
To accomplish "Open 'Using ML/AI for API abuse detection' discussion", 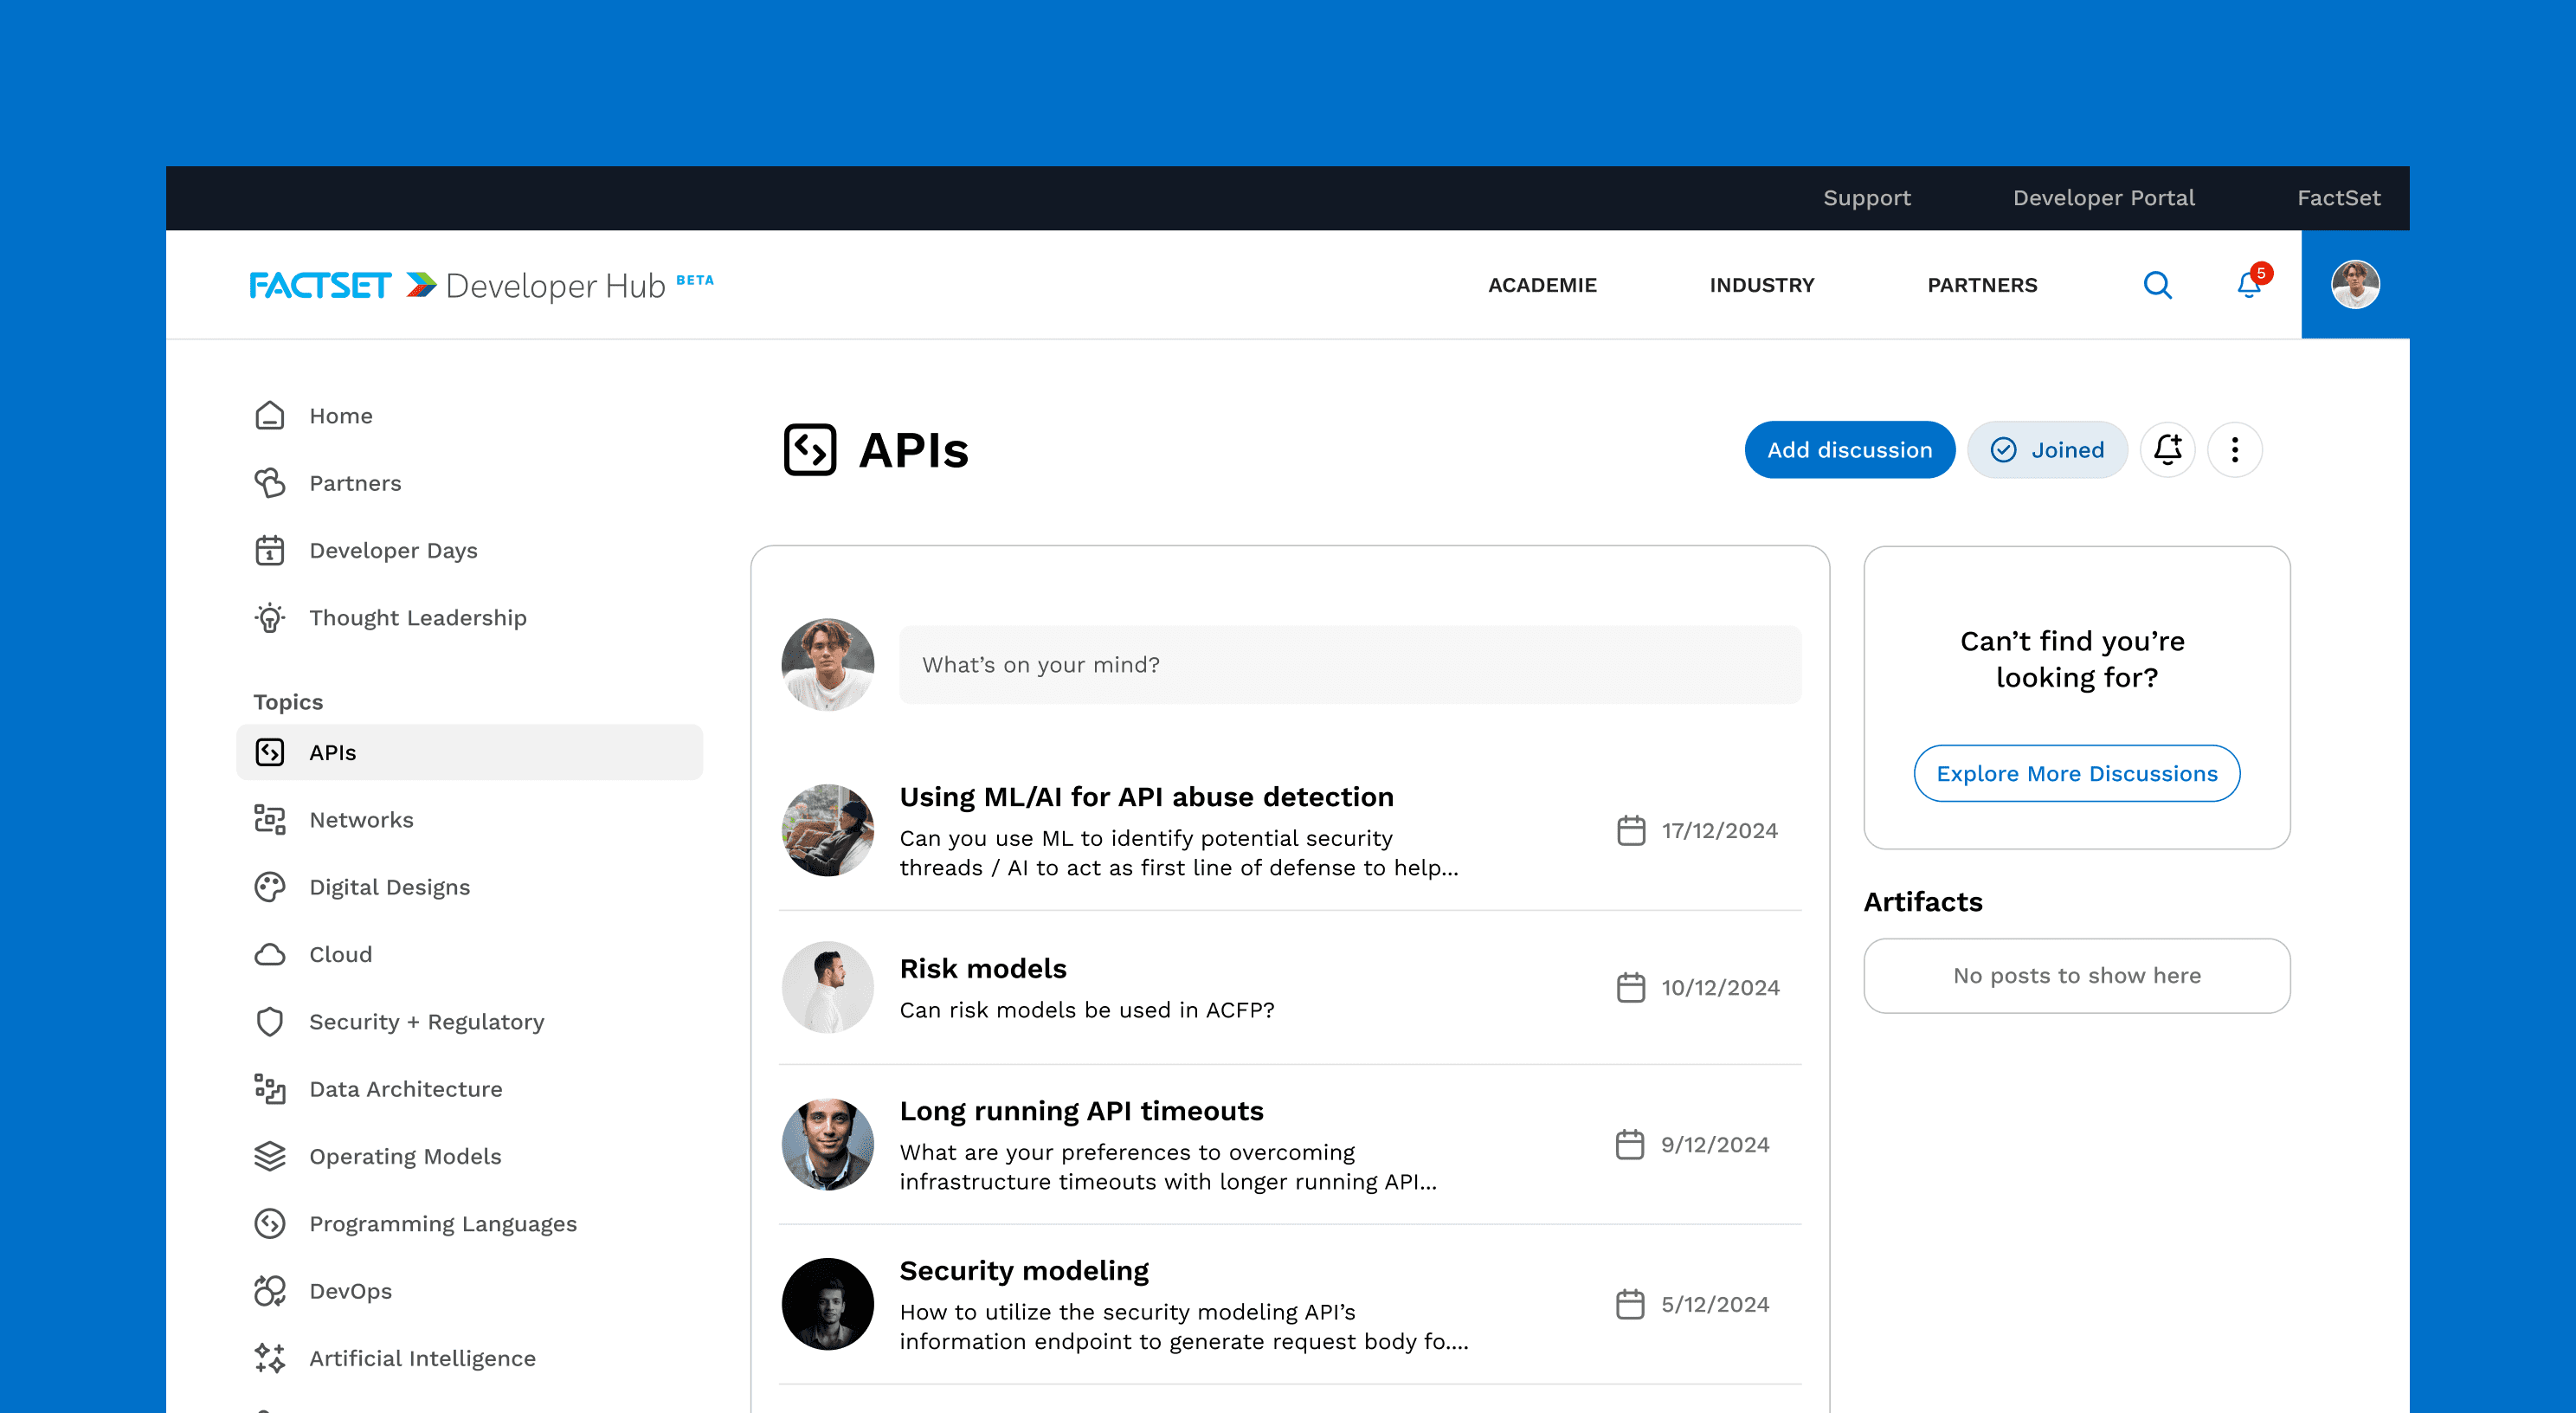I will pos(1146,797).
